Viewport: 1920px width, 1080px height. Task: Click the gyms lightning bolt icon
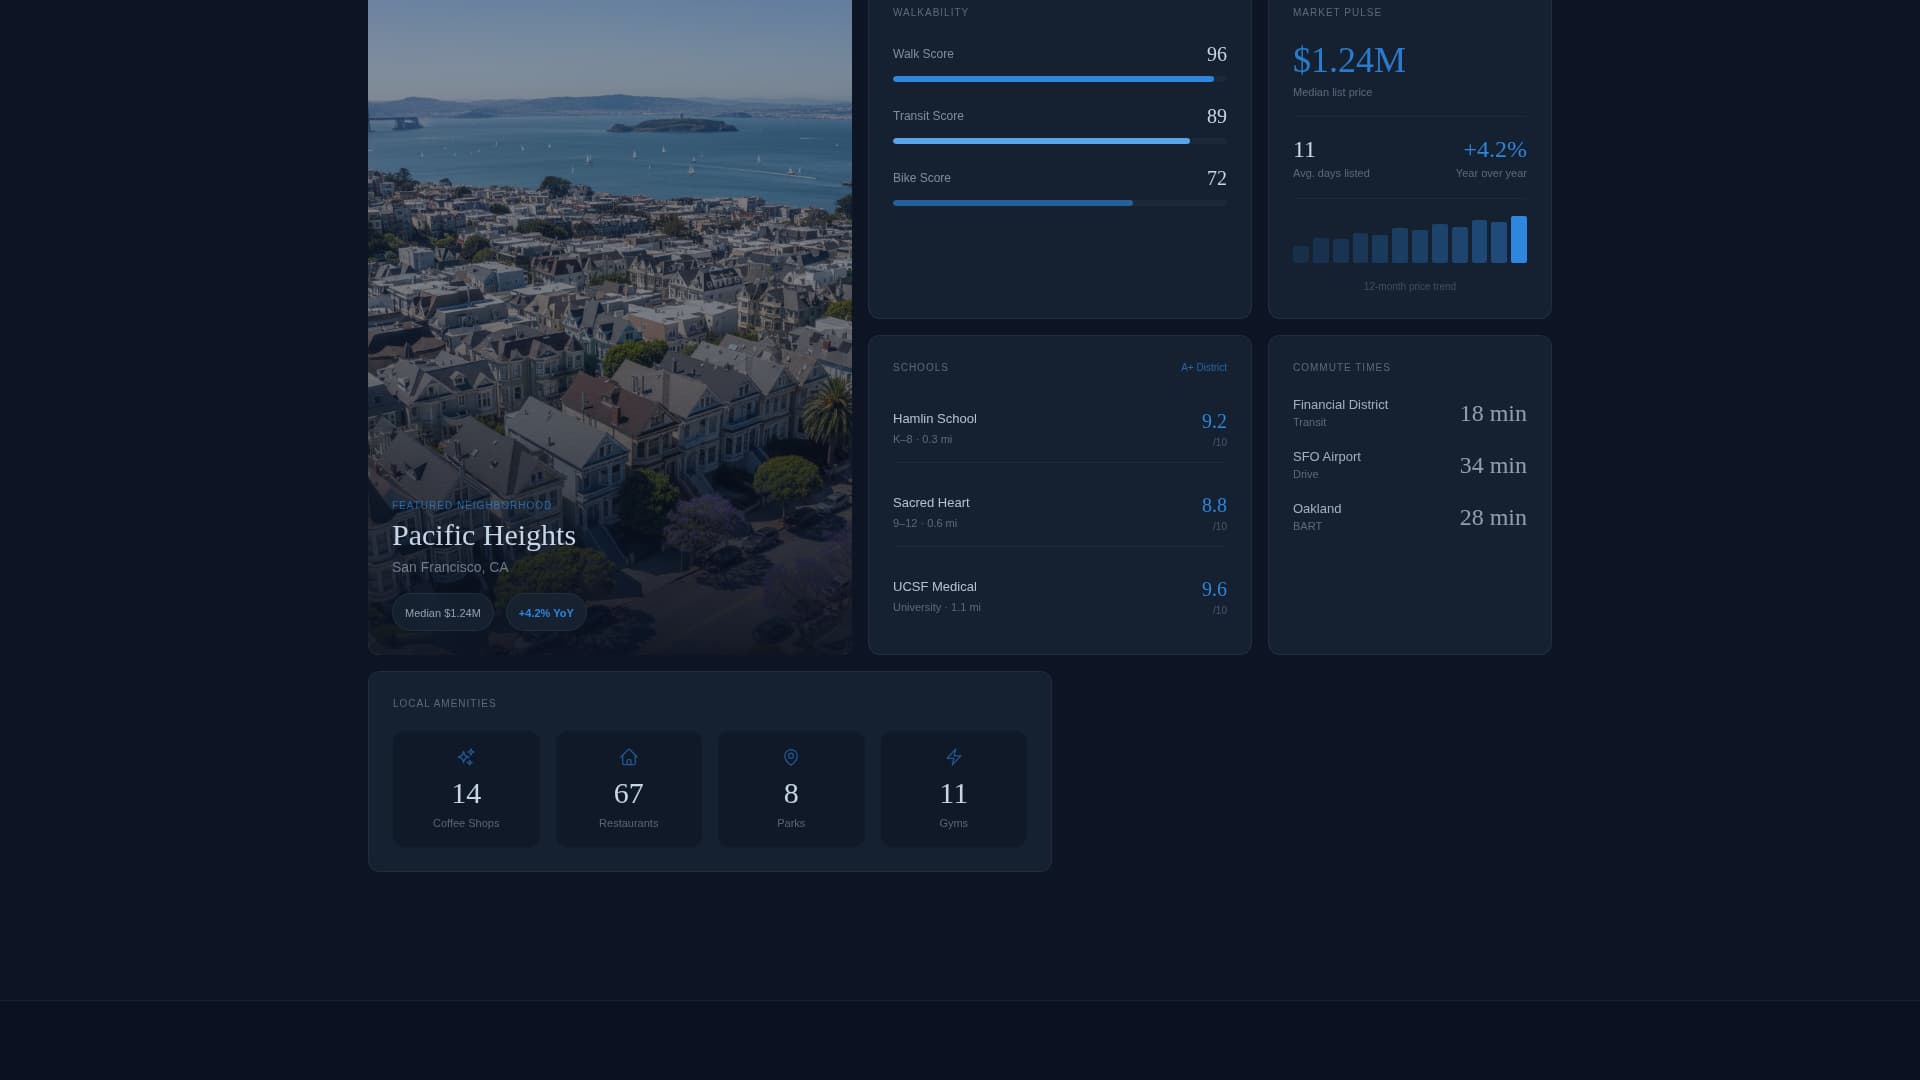(x=953, y=757)
